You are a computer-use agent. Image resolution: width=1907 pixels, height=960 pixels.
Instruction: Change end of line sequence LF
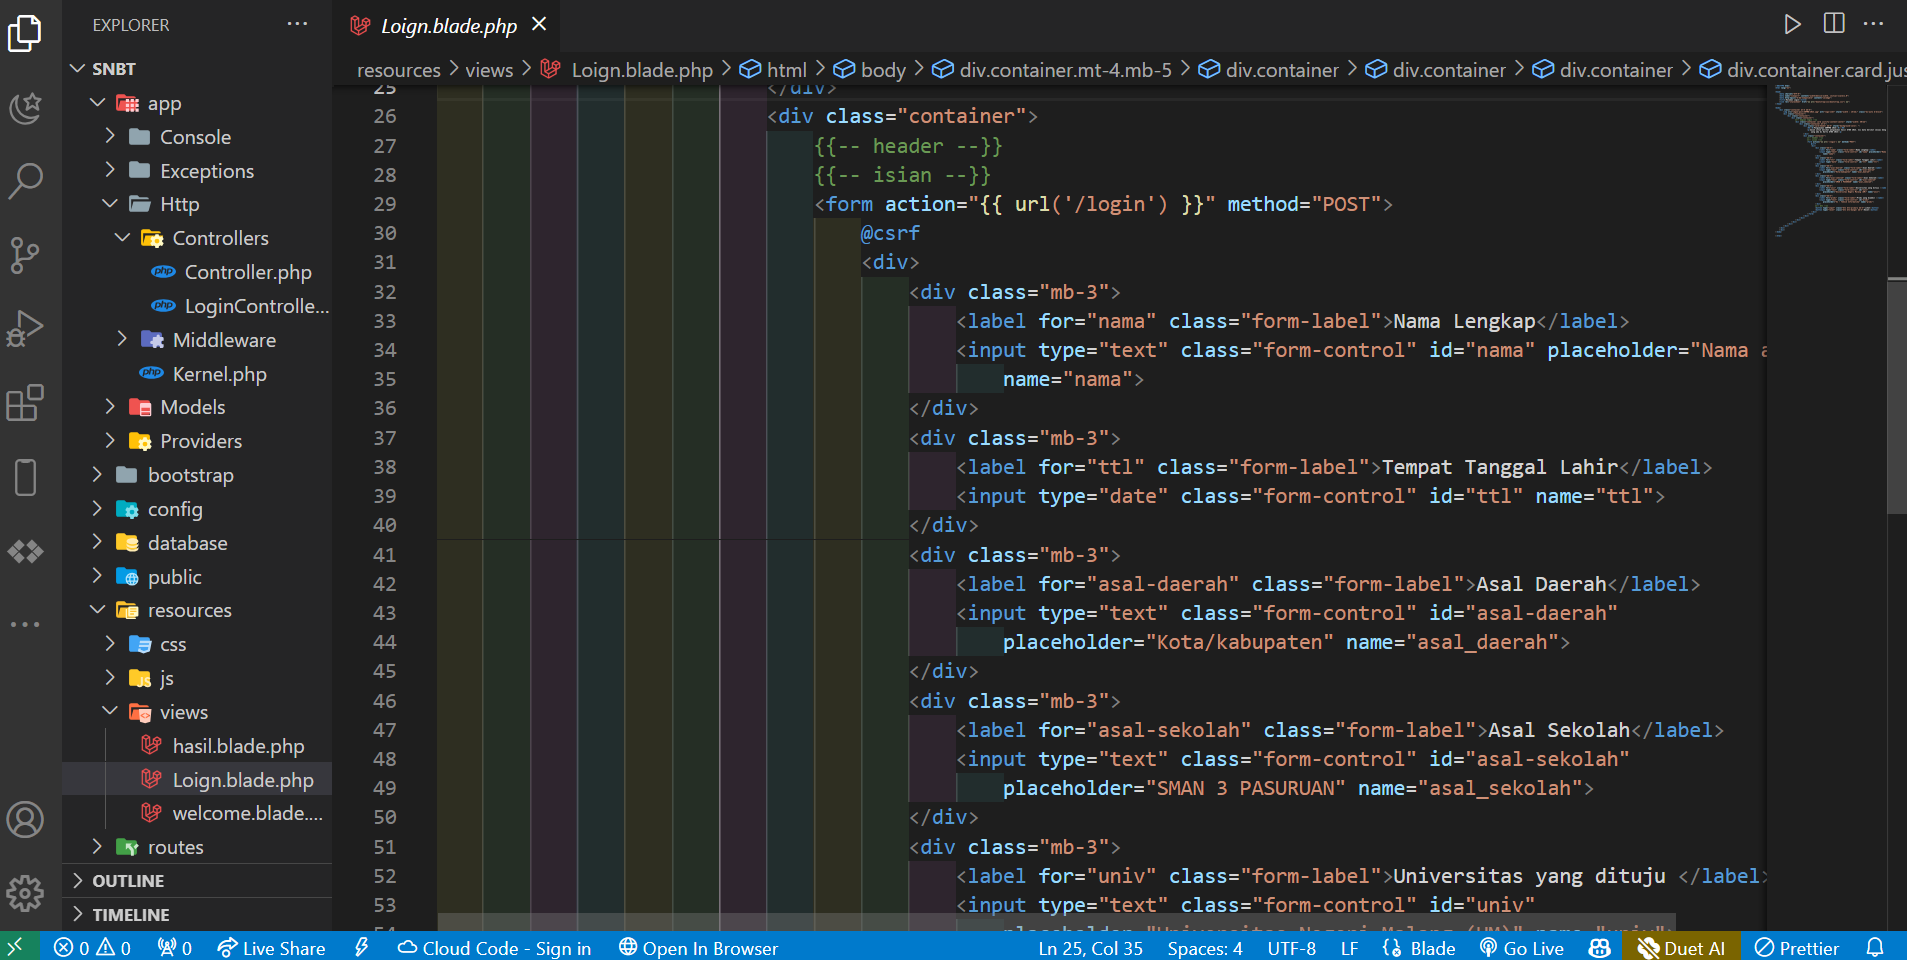point(1349,948)
